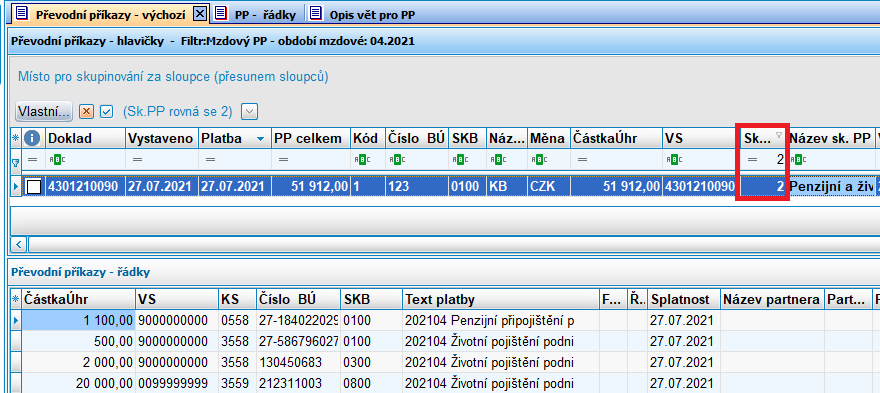Click the filter funnel in the Sk... column header

[778, 135]
